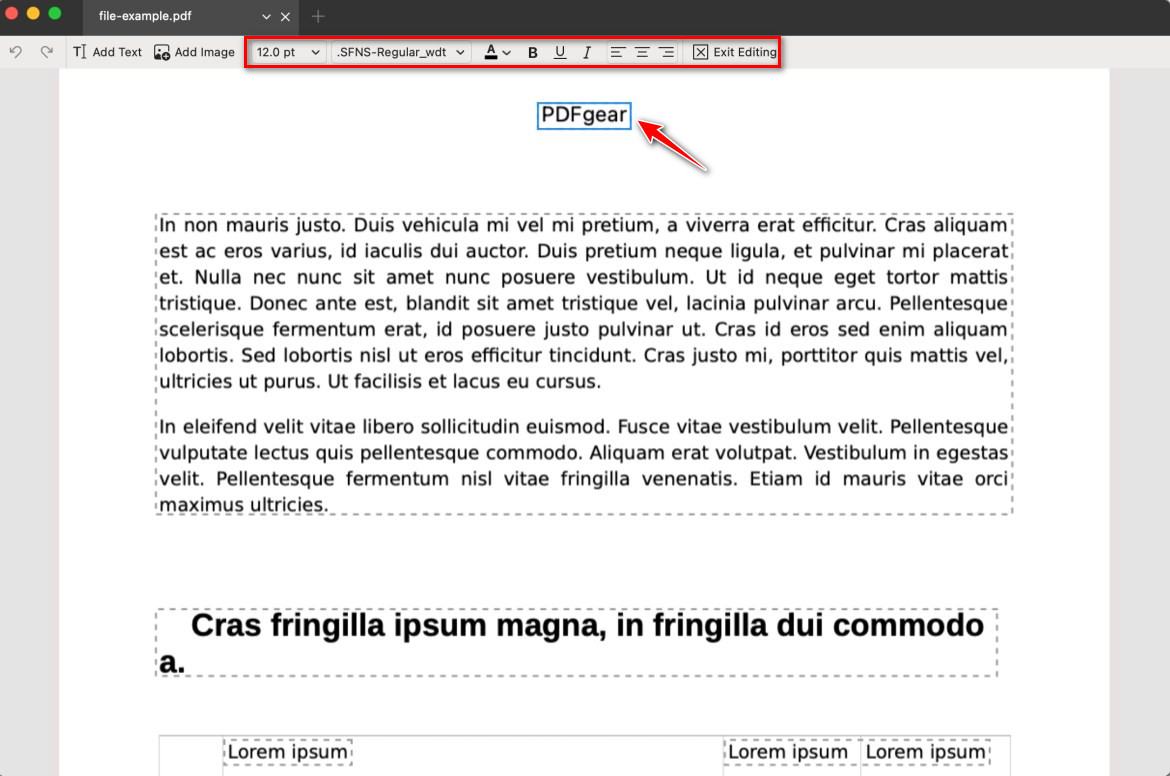
Task: Toggle italic formatting
Action: (587, 52)
